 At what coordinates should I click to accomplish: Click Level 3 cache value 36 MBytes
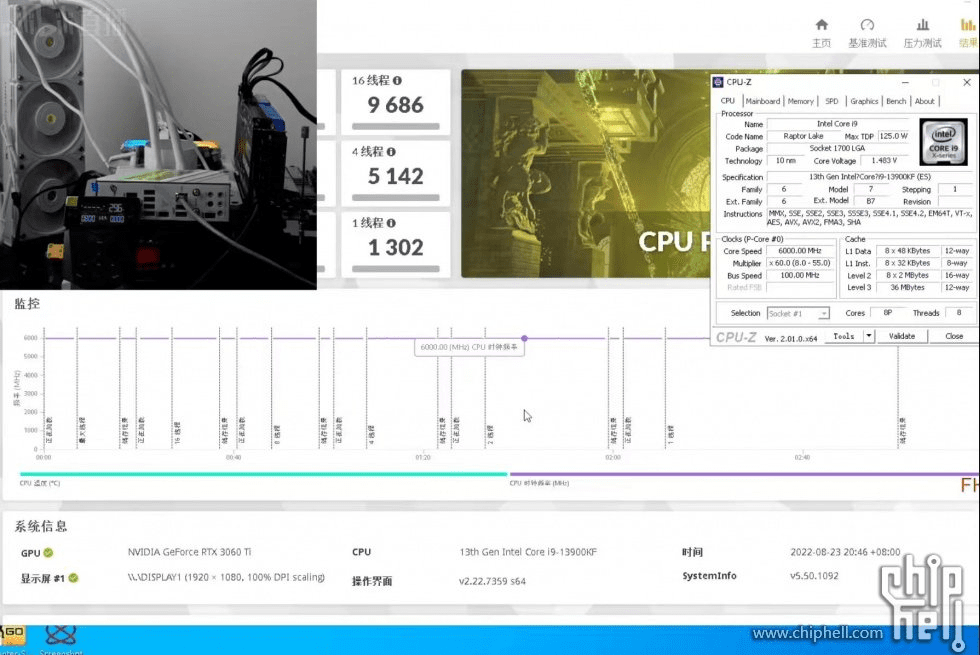[x=907, y=288]
